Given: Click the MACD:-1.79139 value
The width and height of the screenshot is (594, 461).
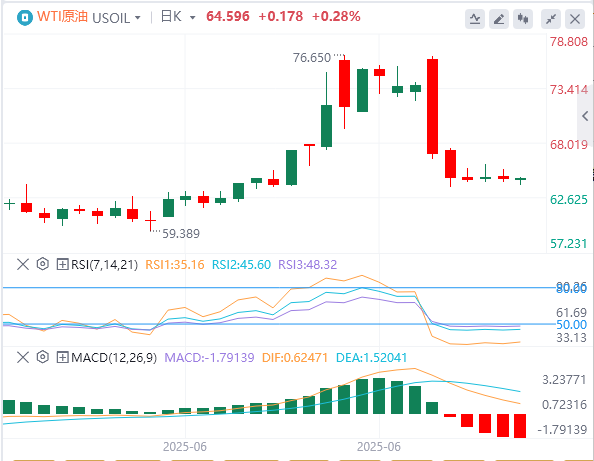Looking at the screenshot, I should coord(209,358).
